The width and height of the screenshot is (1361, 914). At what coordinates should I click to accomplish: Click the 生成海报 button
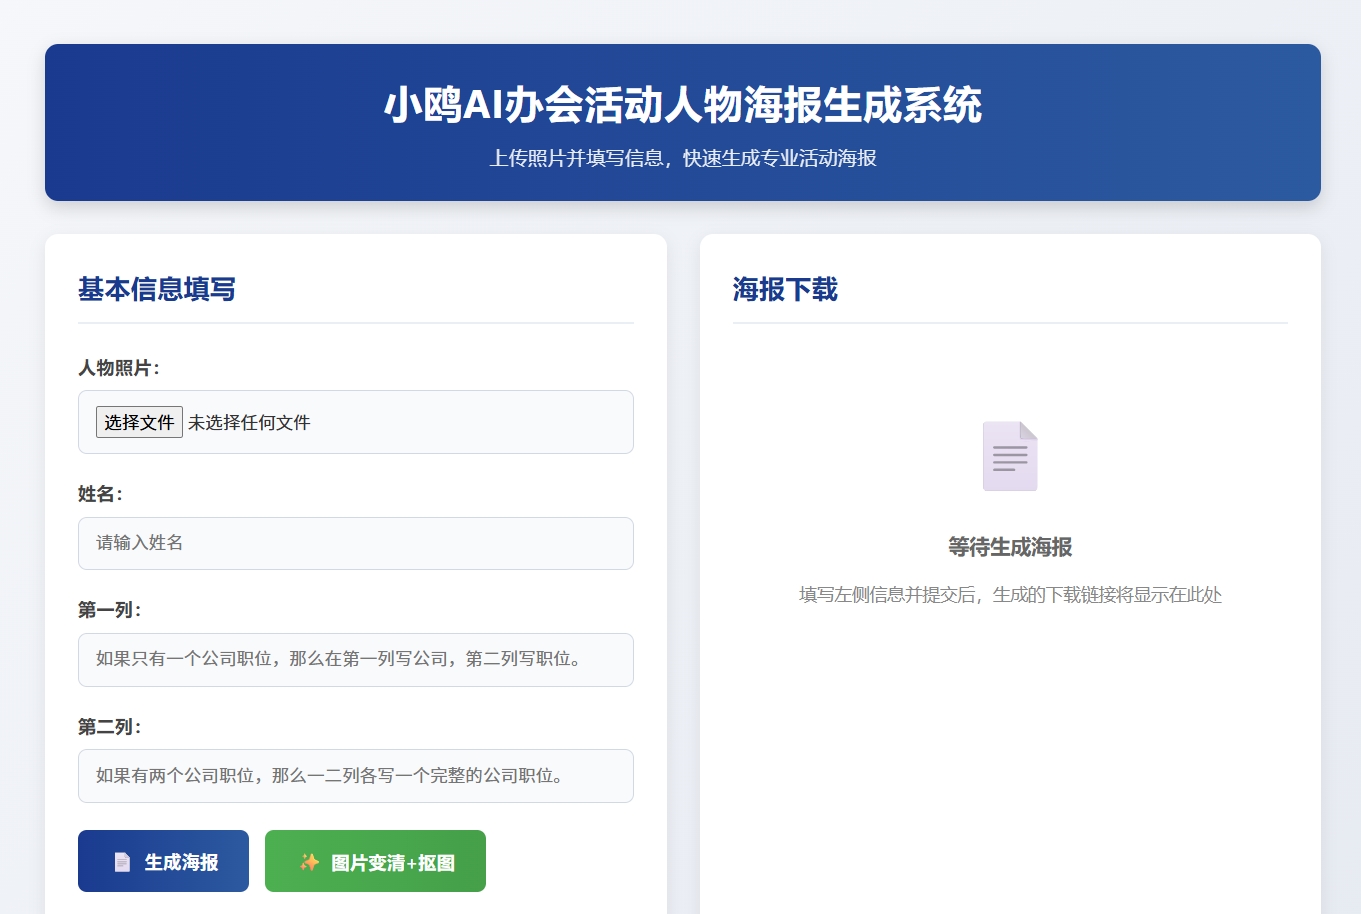click(x=163, y=861)
